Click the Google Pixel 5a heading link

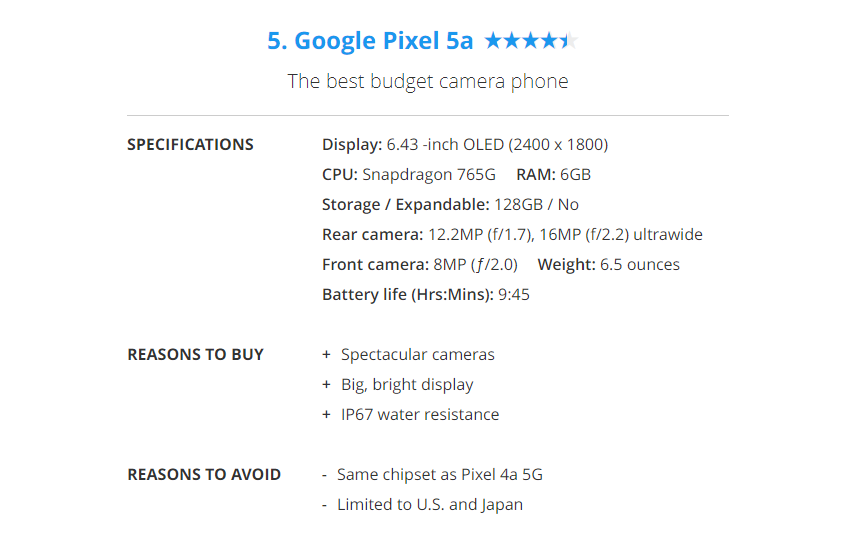coord(370,41)
